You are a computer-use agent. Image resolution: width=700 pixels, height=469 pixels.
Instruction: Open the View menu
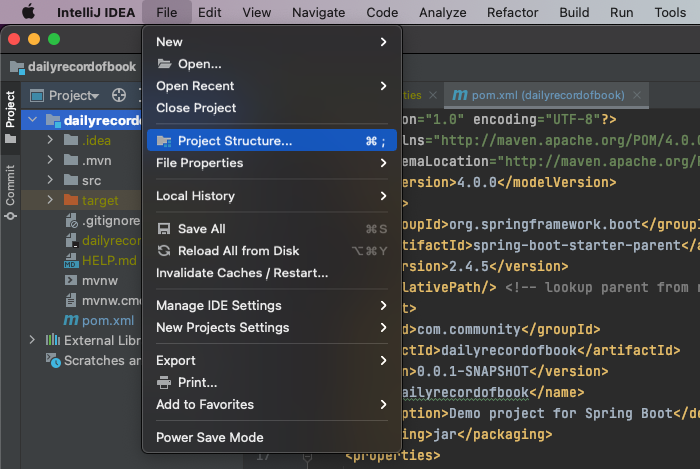(x=257, y=12)
